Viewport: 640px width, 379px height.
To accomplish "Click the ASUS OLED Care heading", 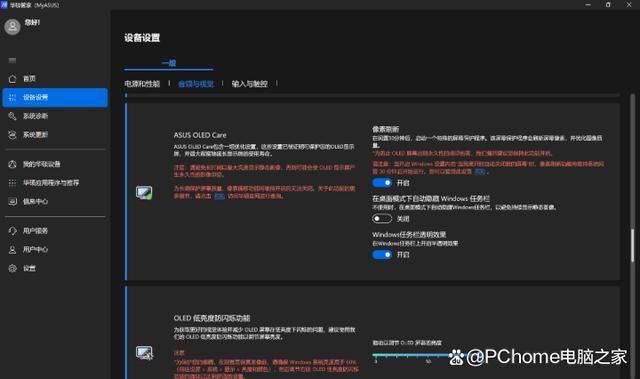I will (200, 135).
